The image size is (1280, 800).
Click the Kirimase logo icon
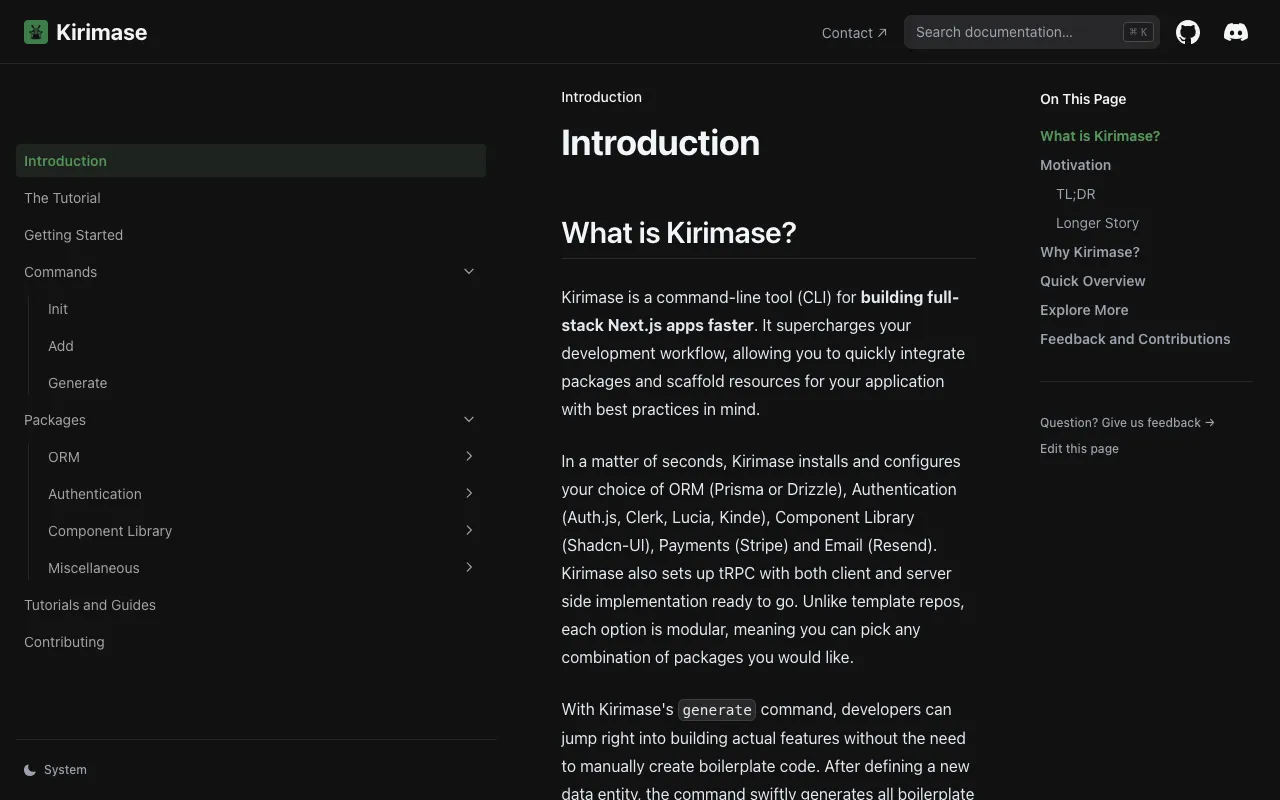coord(36,32)
